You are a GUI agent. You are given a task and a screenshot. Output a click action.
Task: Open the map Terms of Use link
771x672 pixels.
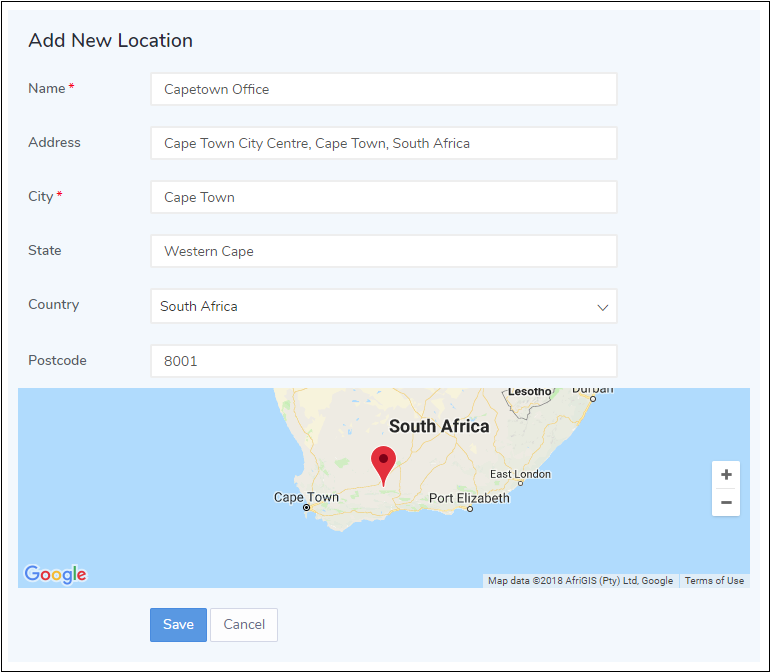(x=714, y=581)
